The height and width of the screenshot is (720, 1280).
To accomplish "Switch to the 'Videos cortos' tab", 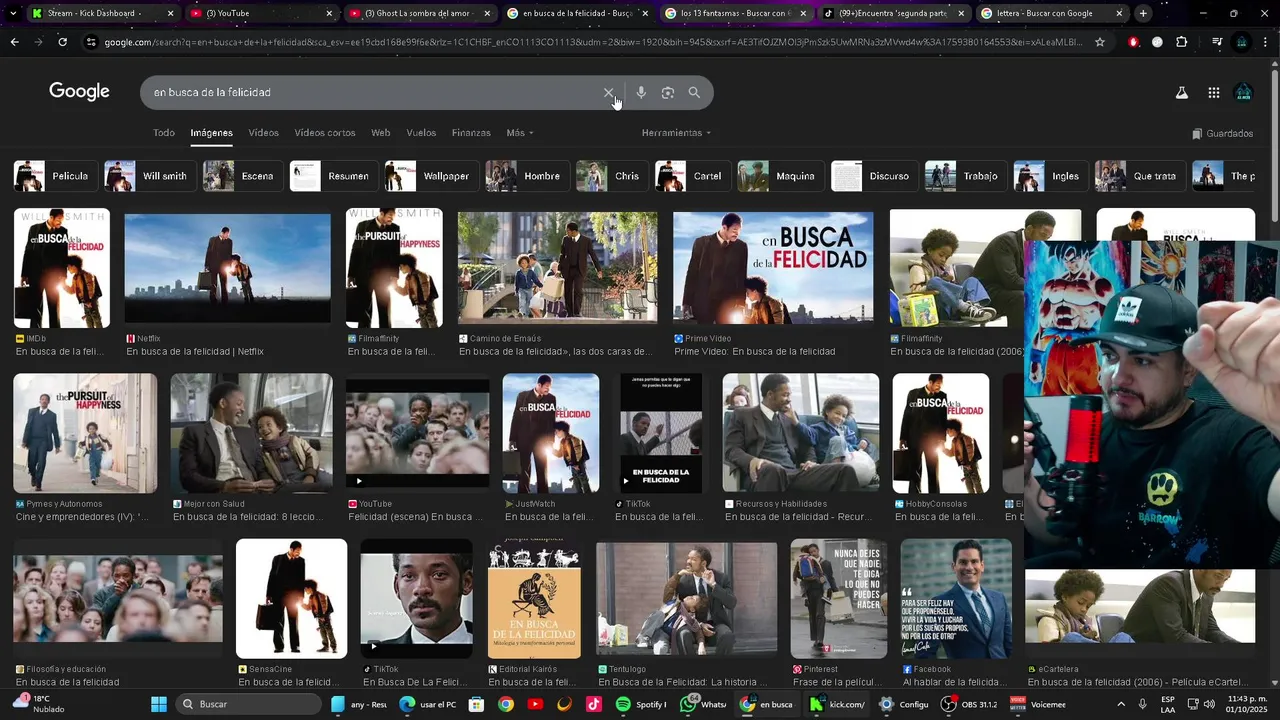I will (x=325, y=133).
